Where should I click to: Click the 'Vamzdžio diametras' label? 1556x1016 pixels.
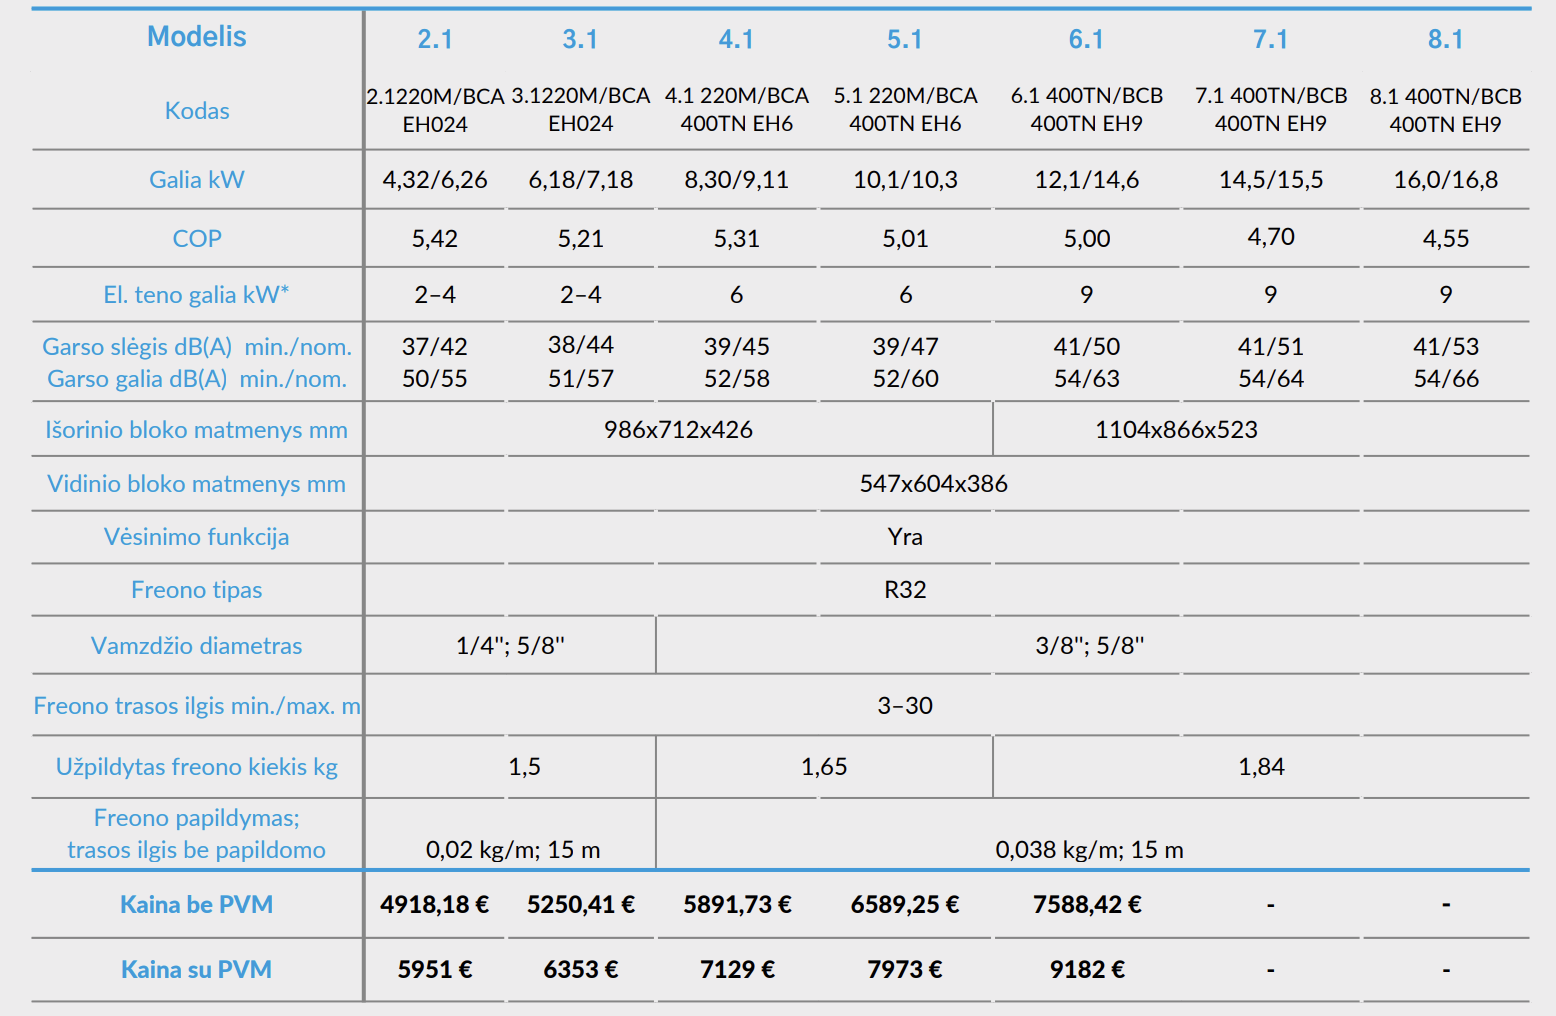pyautogui.click(x=197, y=646)
